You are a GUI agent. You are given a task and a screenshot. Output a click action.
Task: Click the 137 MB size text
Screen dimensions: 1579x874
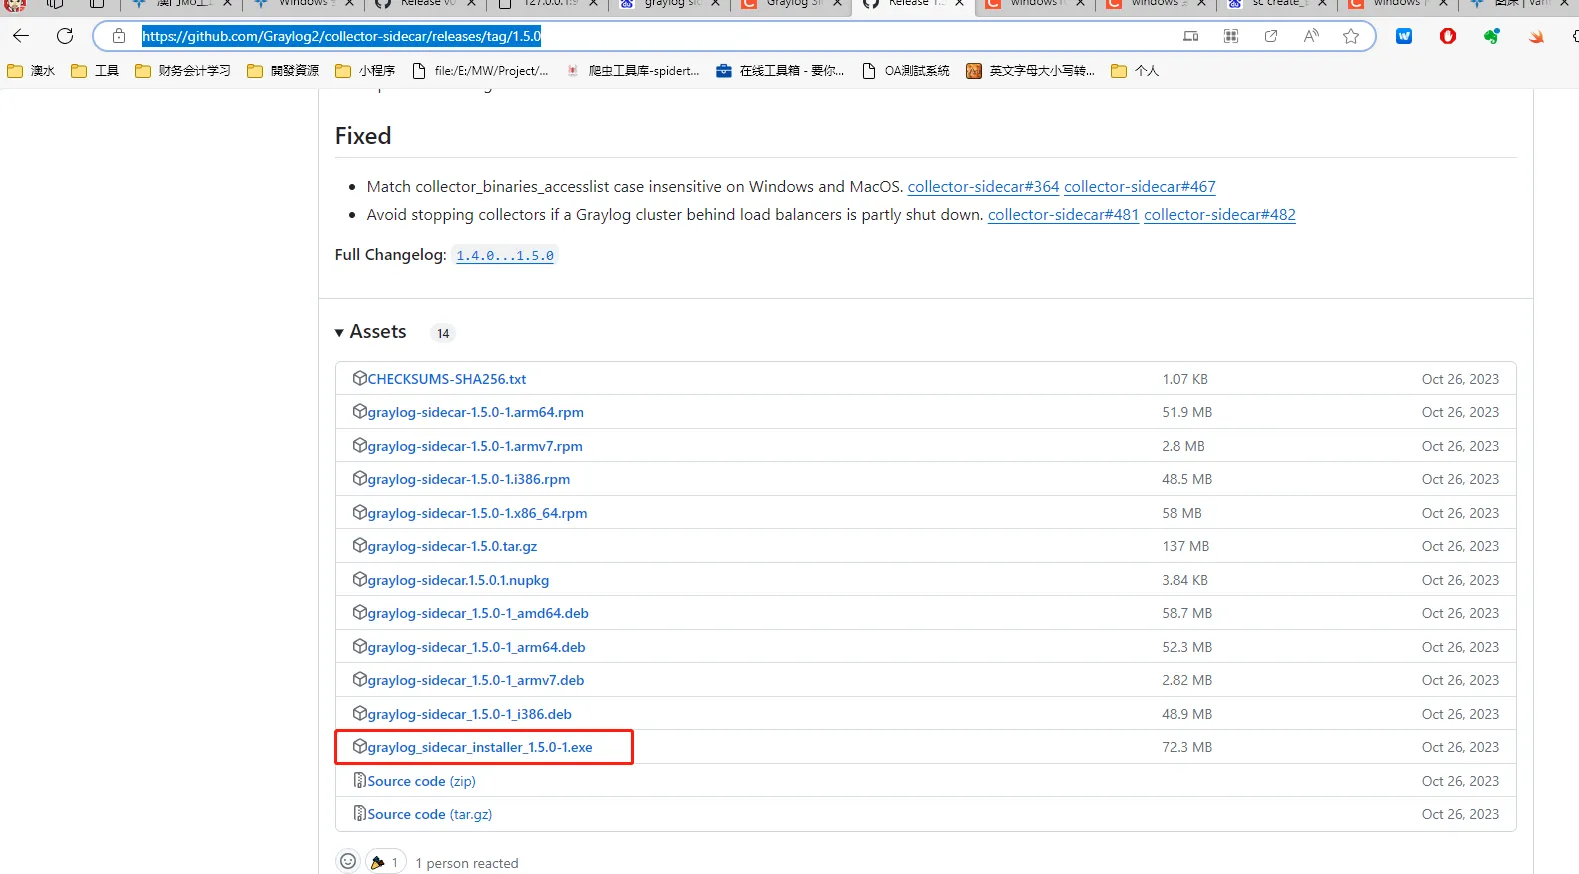(x=1186, y=546)
